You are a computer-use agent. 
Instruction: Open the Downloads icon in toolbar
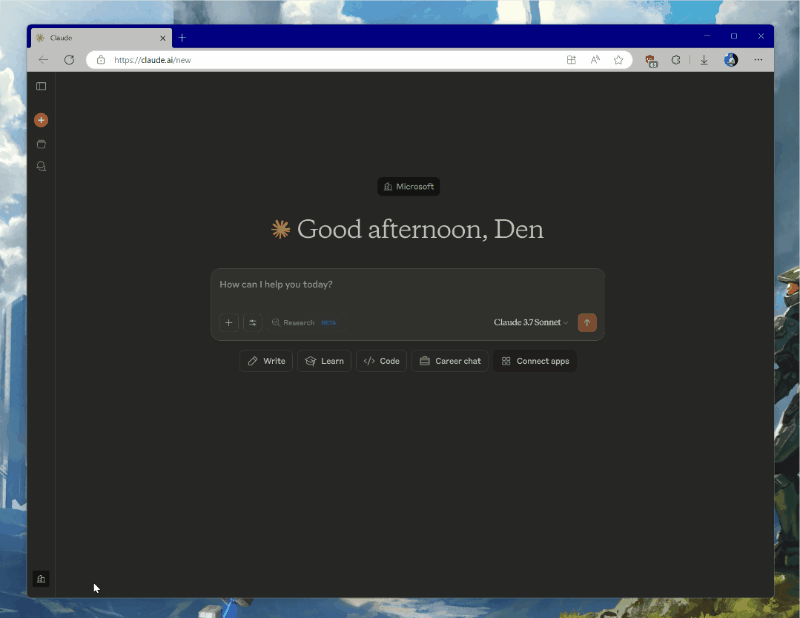click(704, 60)
